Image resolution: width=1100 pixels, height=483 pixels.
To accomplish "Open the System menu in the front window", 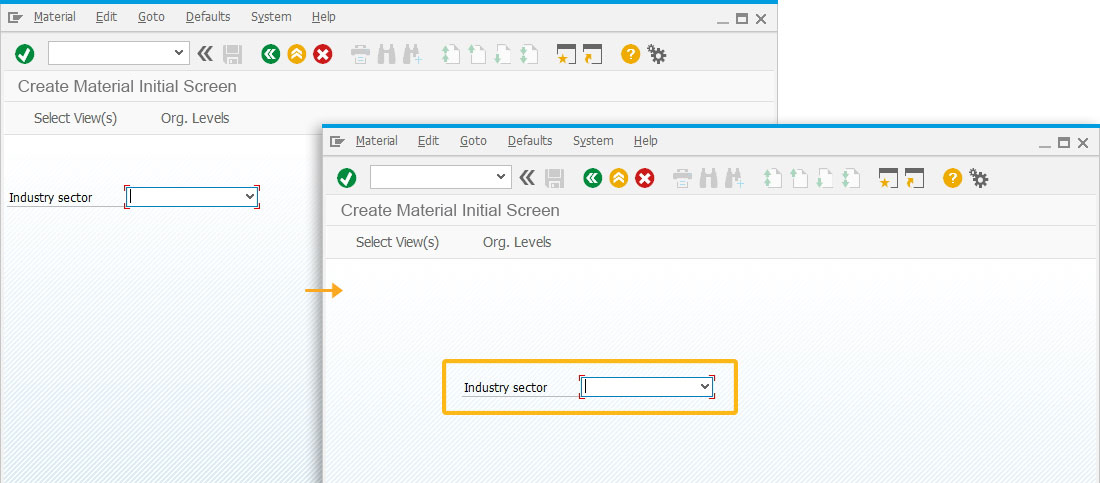I will pyautogui.click(x=593, y=141).
